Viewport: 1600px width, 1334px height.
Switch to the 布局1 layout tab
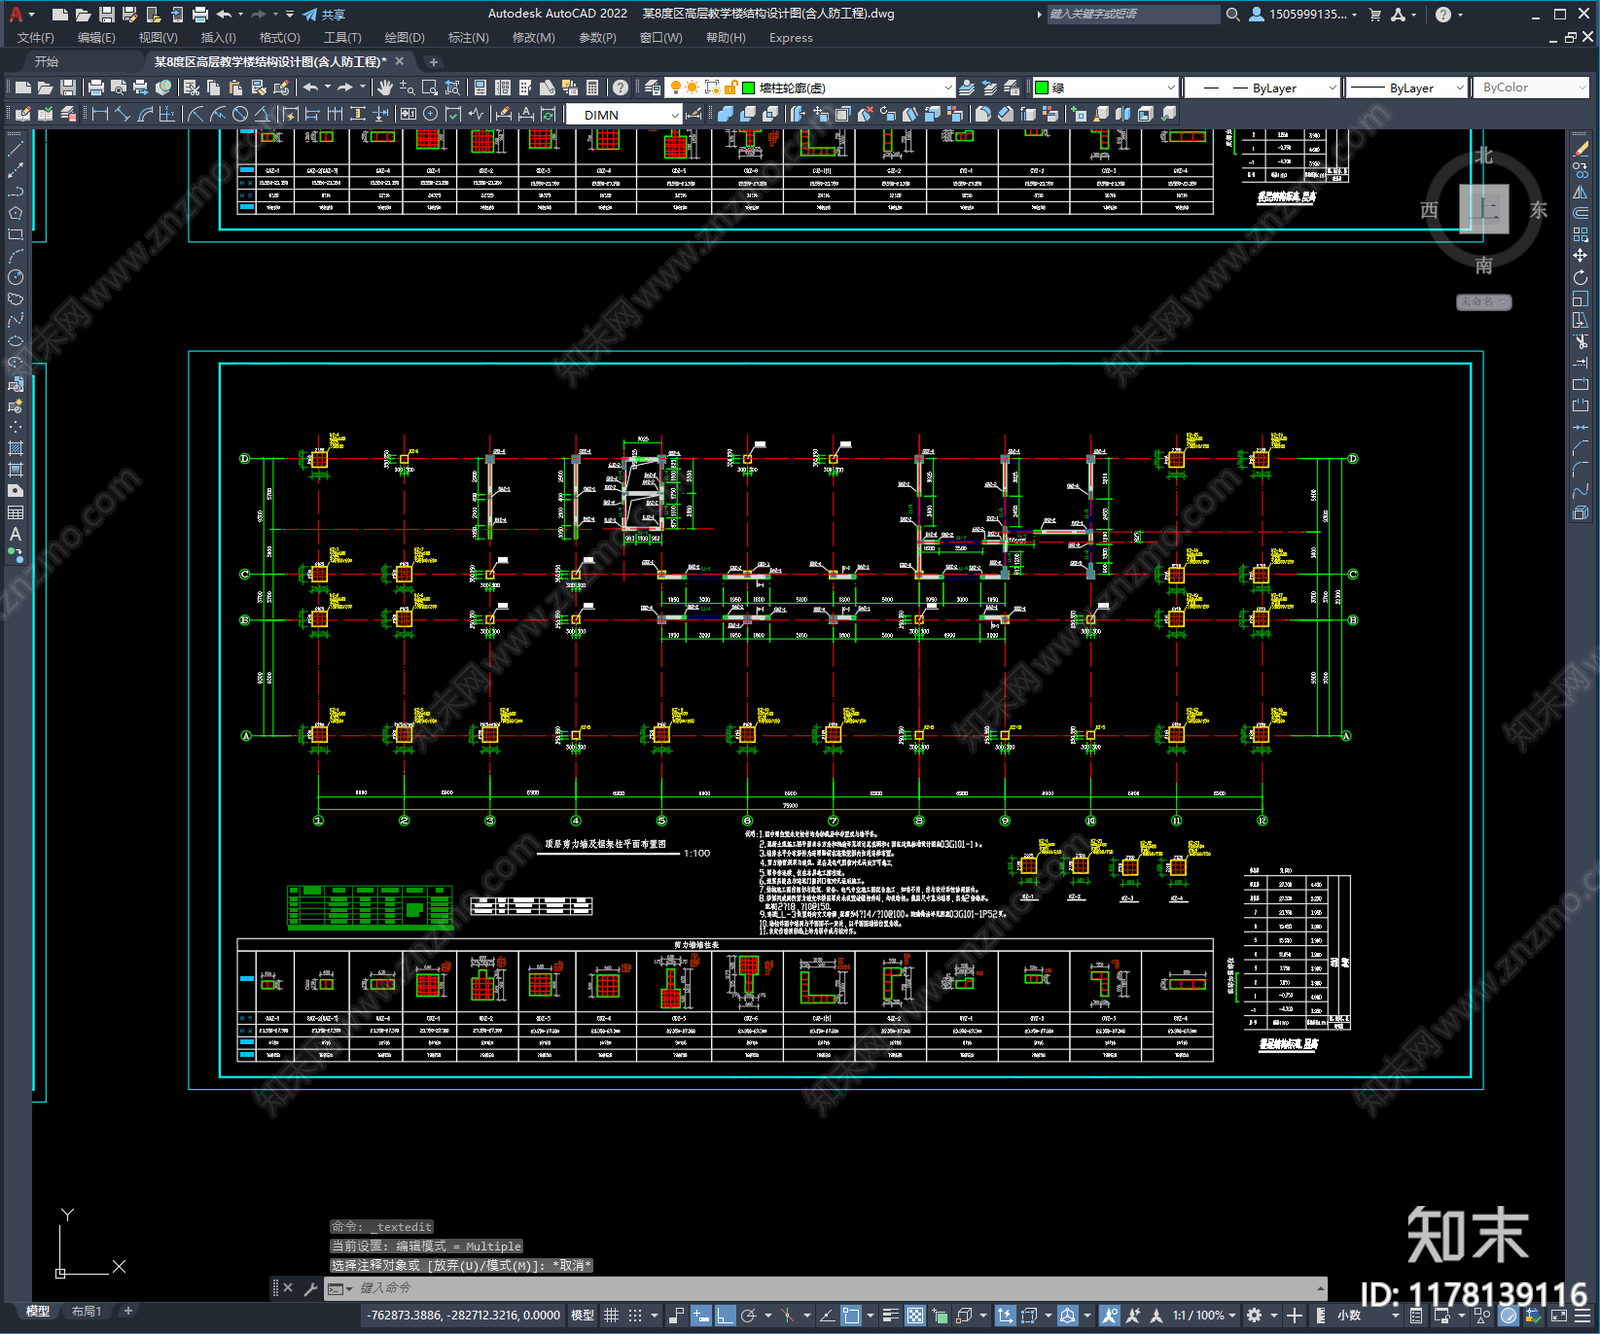(x=86, y=1311)
